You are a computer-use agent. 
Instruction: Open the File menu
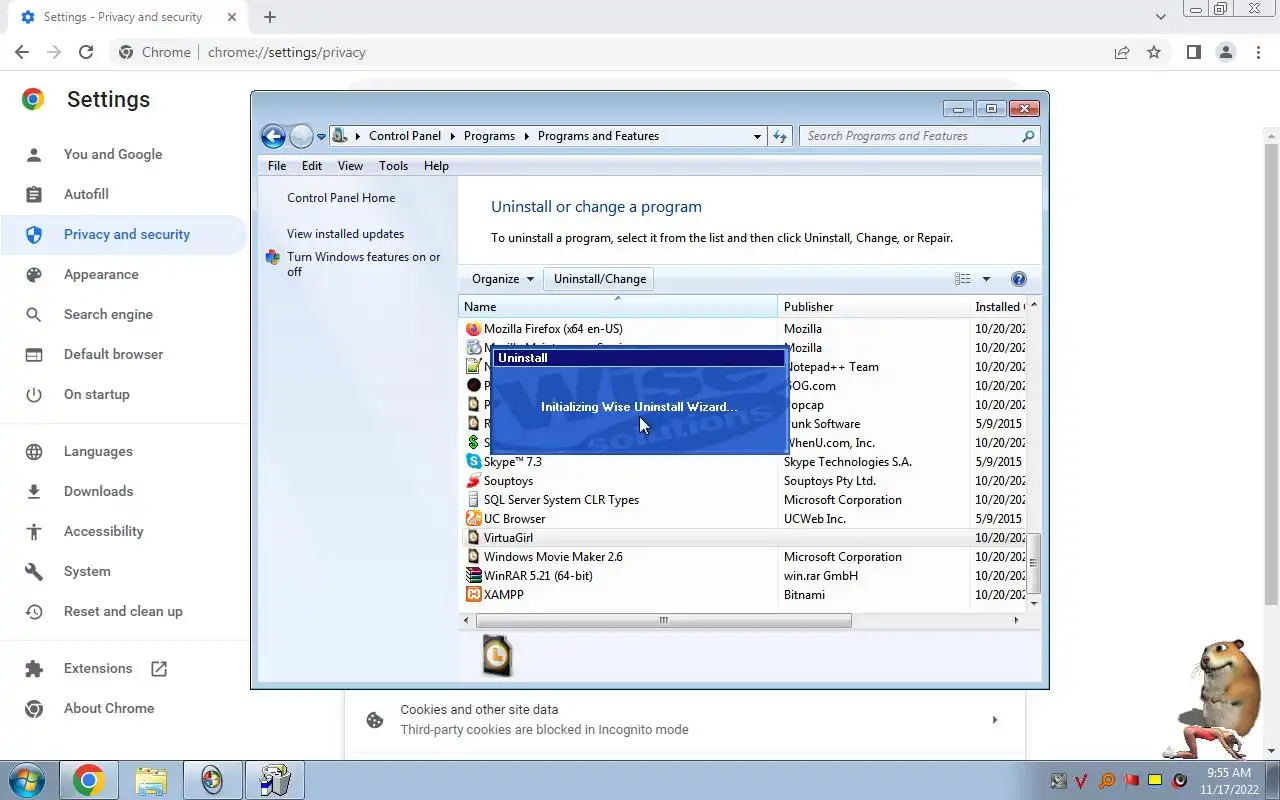tap(277, 166)
